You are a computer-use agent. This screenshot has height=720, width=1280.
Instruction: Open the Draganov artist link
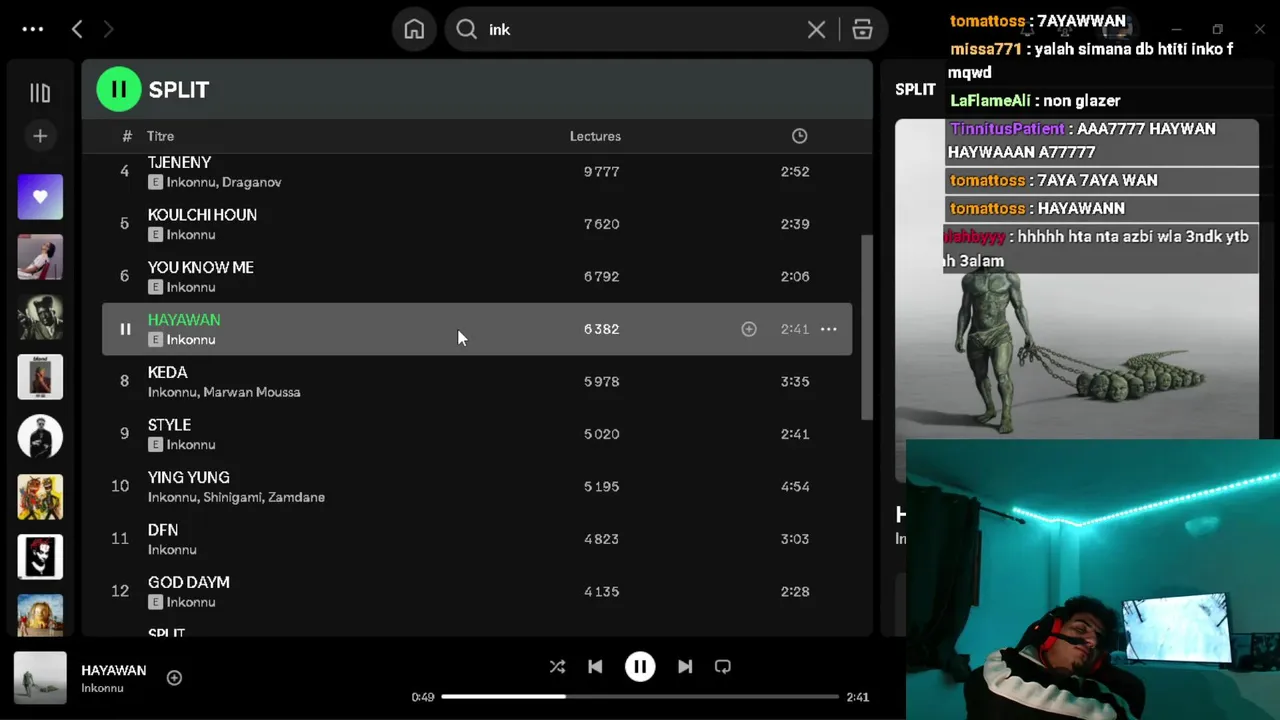(252, 182)
